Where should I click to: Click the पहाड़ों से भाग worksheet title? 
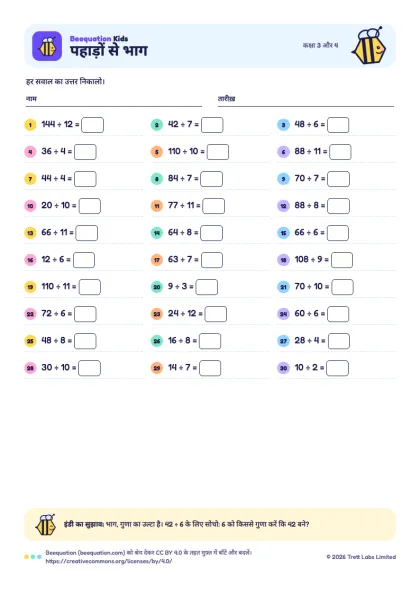[x=109, y=50]
